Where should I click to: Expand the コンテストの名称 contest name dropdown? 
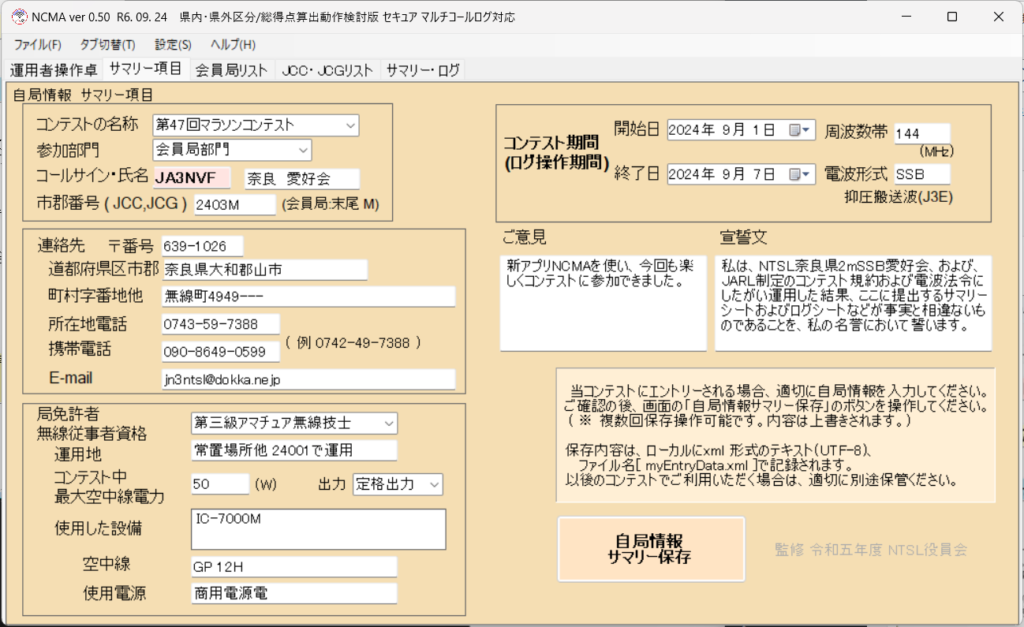click(x=350, y=125)
